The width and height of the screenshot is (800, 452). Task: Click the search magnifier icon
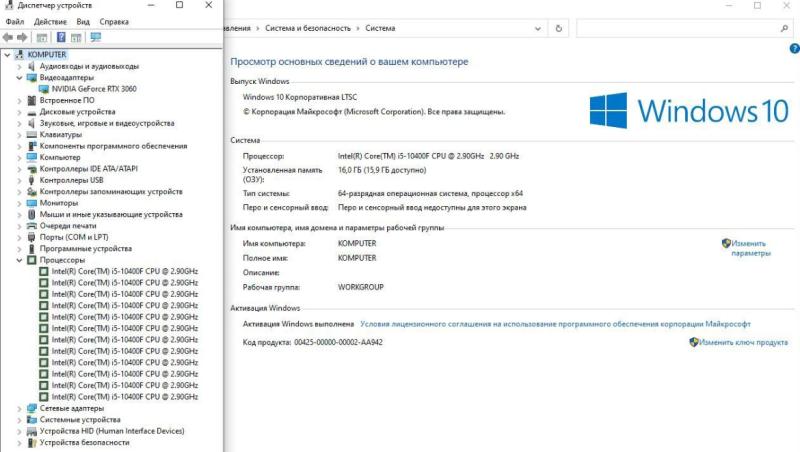click(x=784, y=29)
